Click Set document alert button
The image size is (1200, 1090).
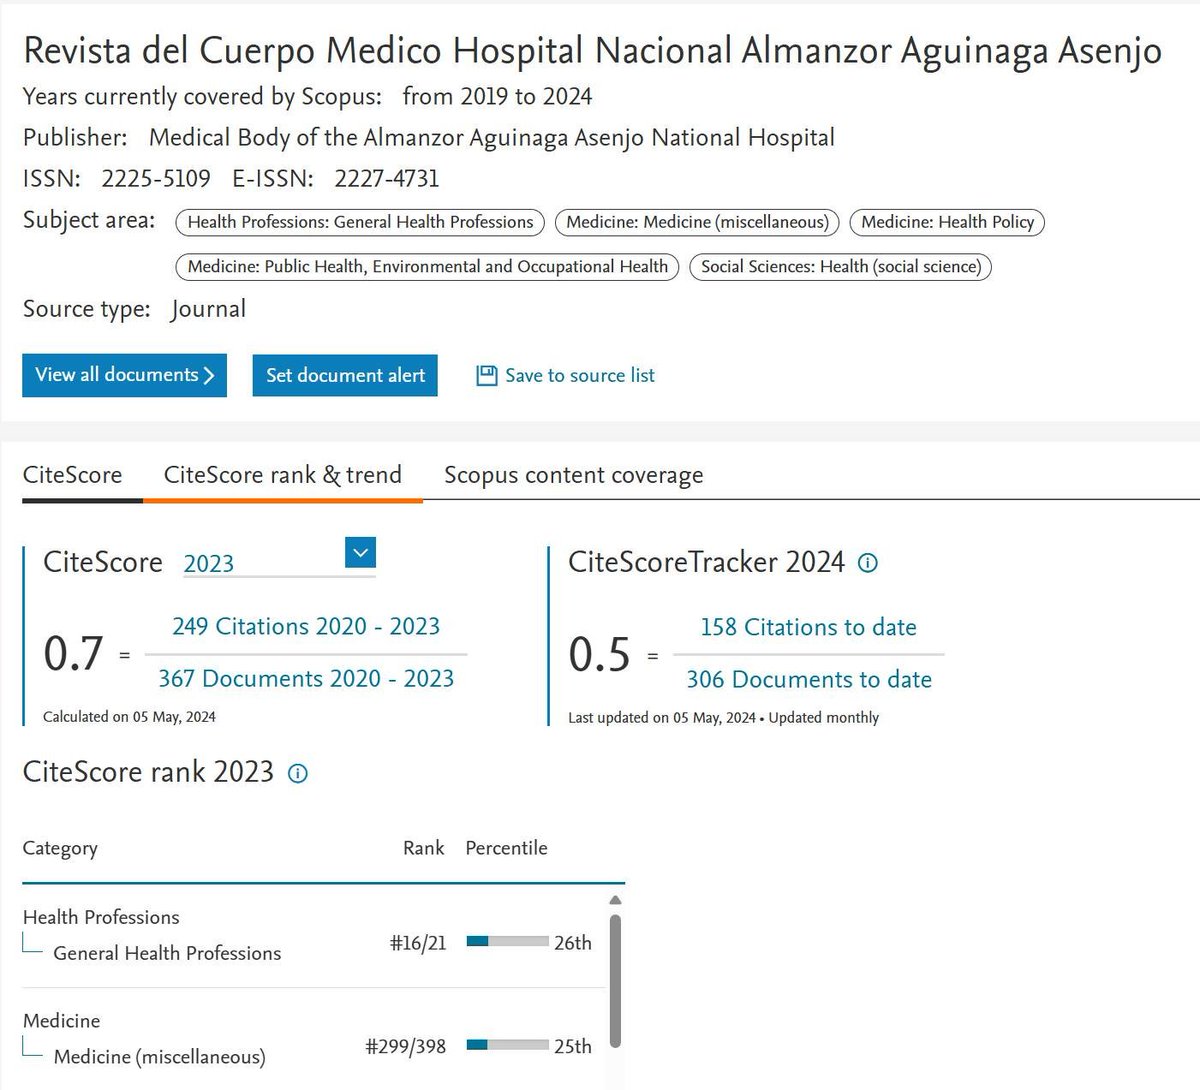click(345, 376)
